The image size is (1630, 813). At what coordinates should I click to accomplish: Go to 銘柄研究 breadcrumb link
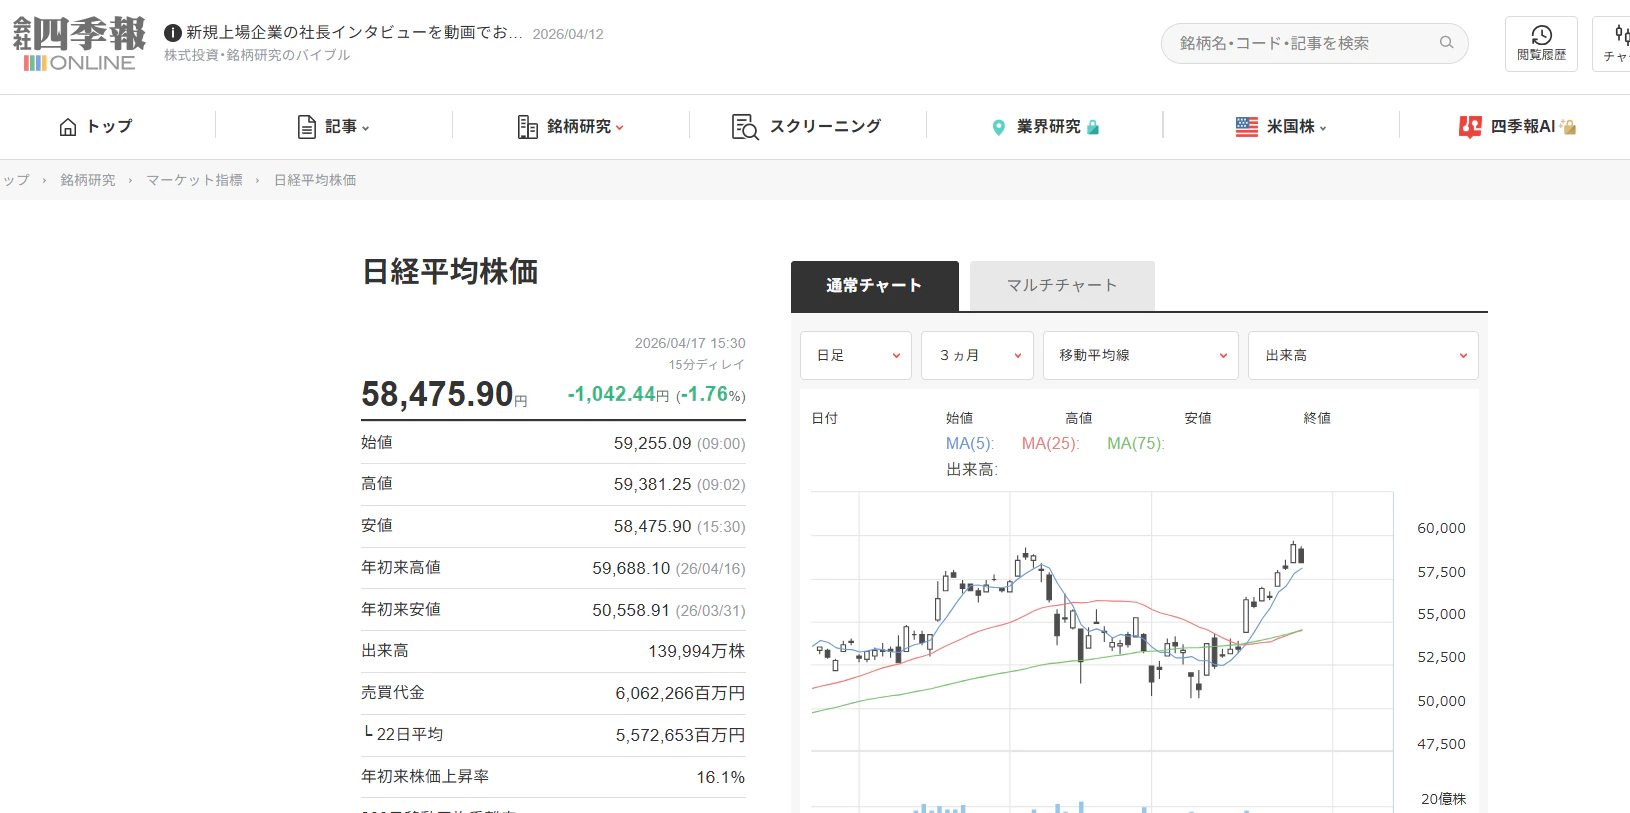tap(88, 180)
